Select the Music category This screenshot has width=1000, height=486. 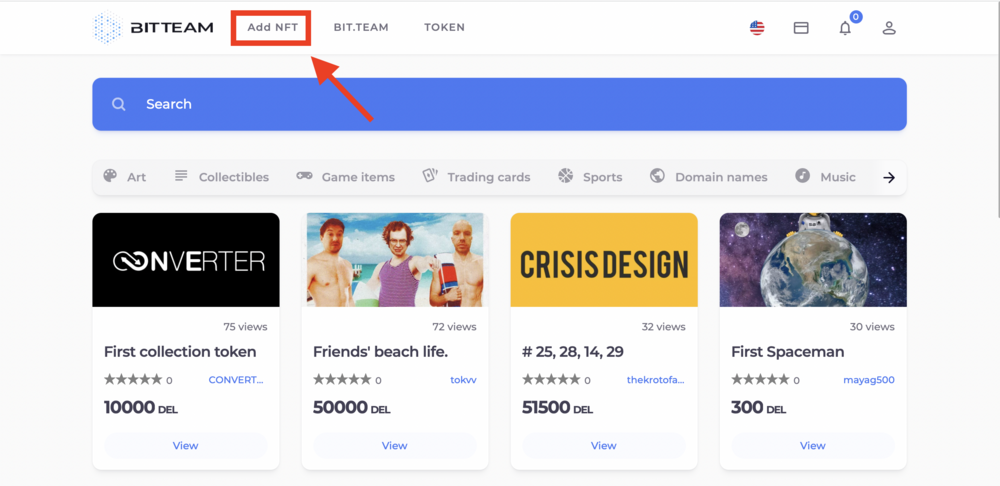(838, 177)
